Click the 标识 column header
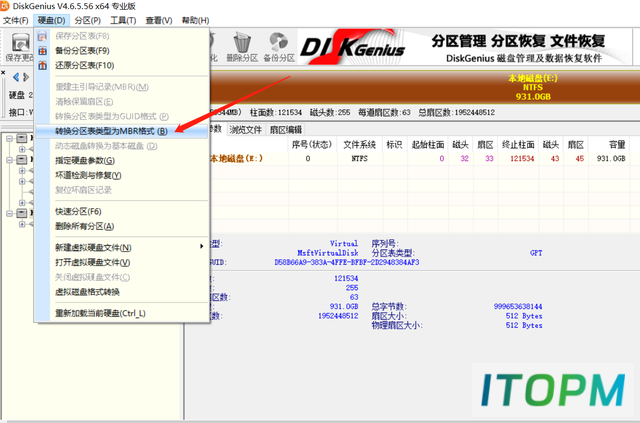Screen dimensions: 640x423 coord(394,145)
